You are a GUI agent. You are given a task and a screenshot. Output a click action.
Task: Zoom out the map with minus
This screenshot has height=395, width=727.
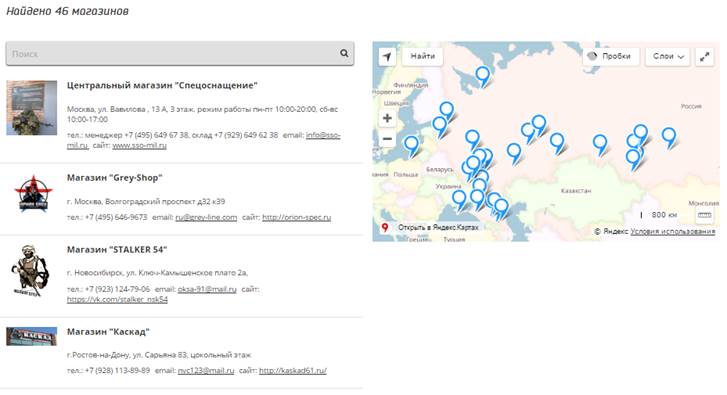387,139
